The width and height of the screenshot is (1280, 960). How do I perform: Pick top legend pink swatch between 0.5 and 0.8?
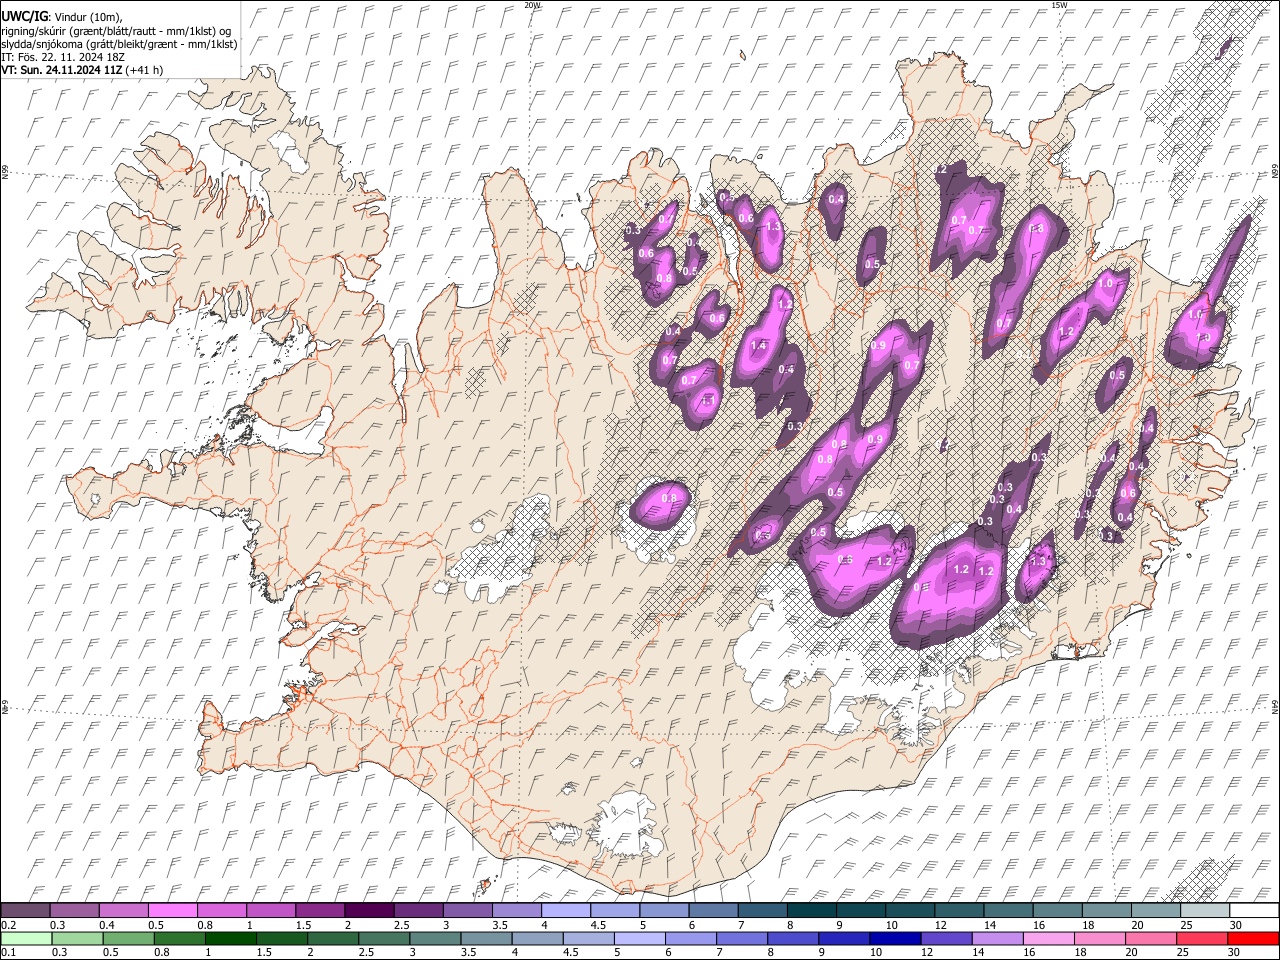coord(172,911)
